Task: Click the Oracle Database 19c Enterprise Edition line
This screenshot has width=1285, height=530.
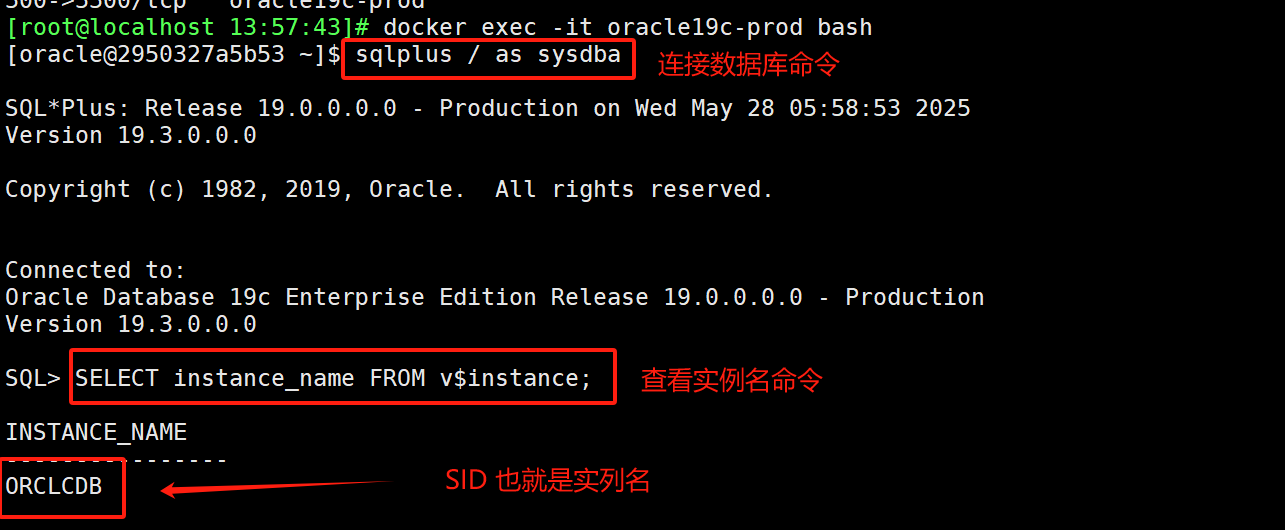Action: click(x=494, y=297)
